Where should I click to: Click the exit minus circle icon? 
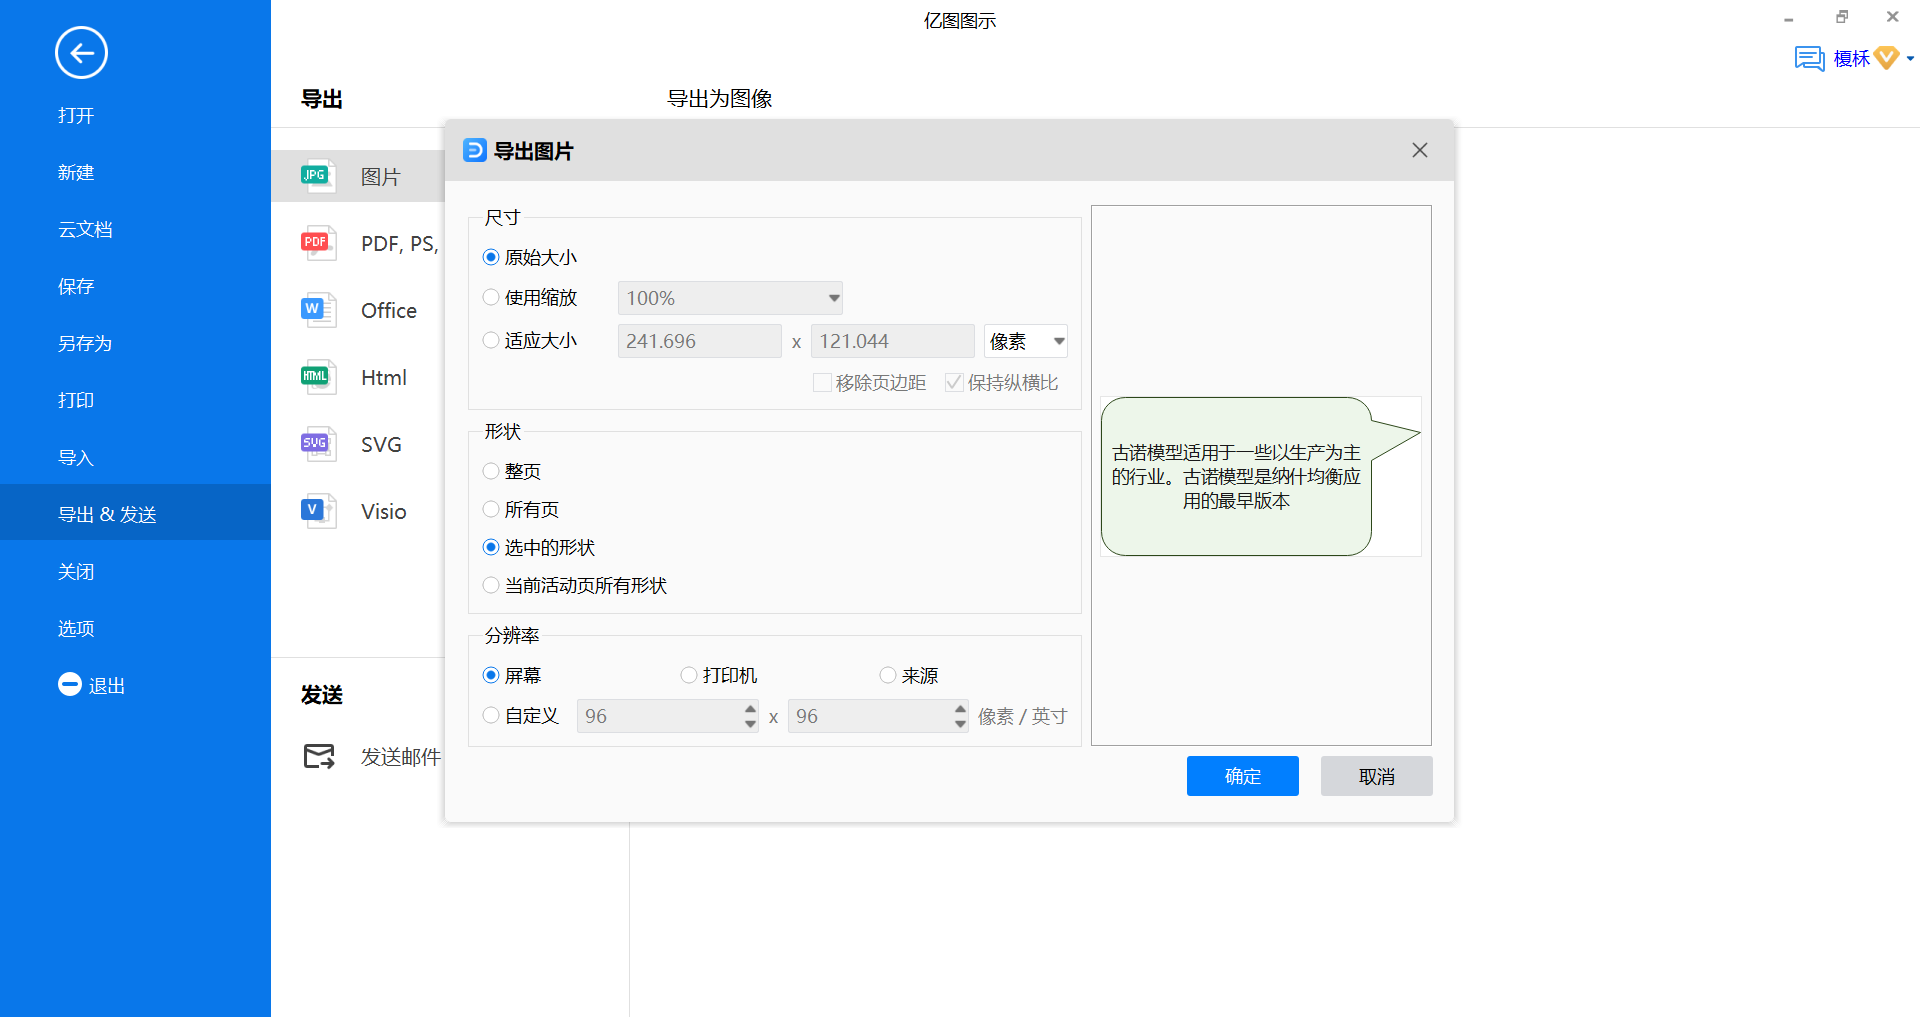point(70,684)
